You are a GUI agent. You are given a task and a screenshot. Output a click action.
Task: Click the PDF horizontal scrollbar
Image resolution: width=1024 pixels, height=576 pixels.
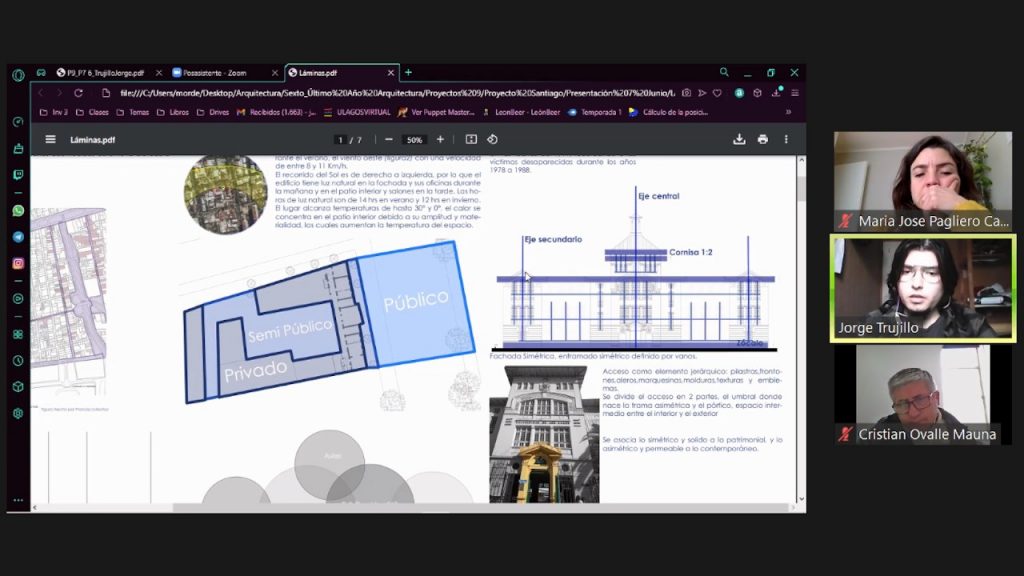click(x=400, y=507)
